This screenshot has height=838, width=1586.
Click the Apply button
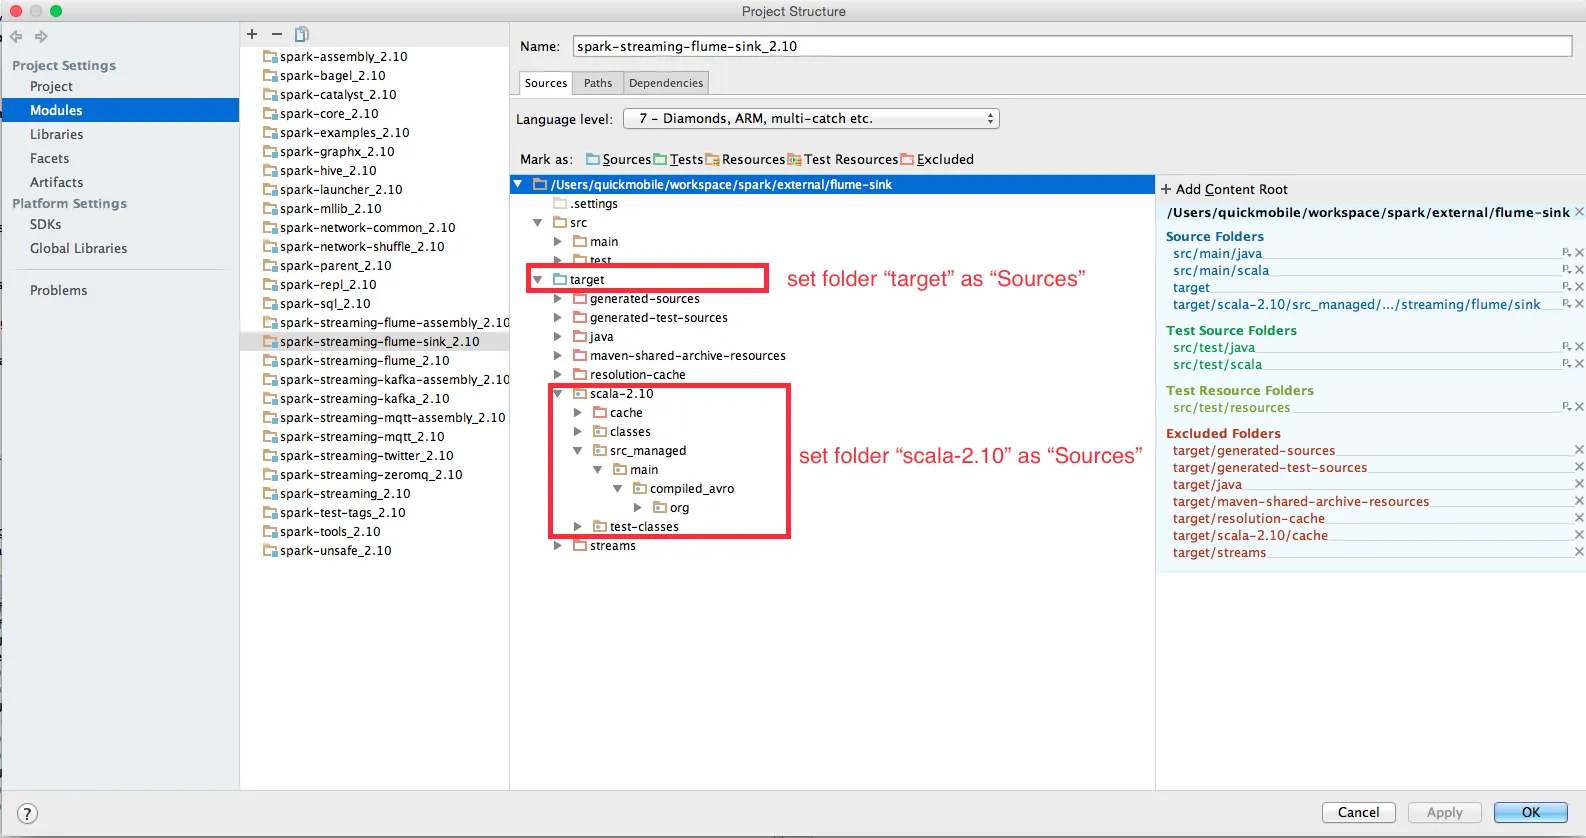(1444, 812)
